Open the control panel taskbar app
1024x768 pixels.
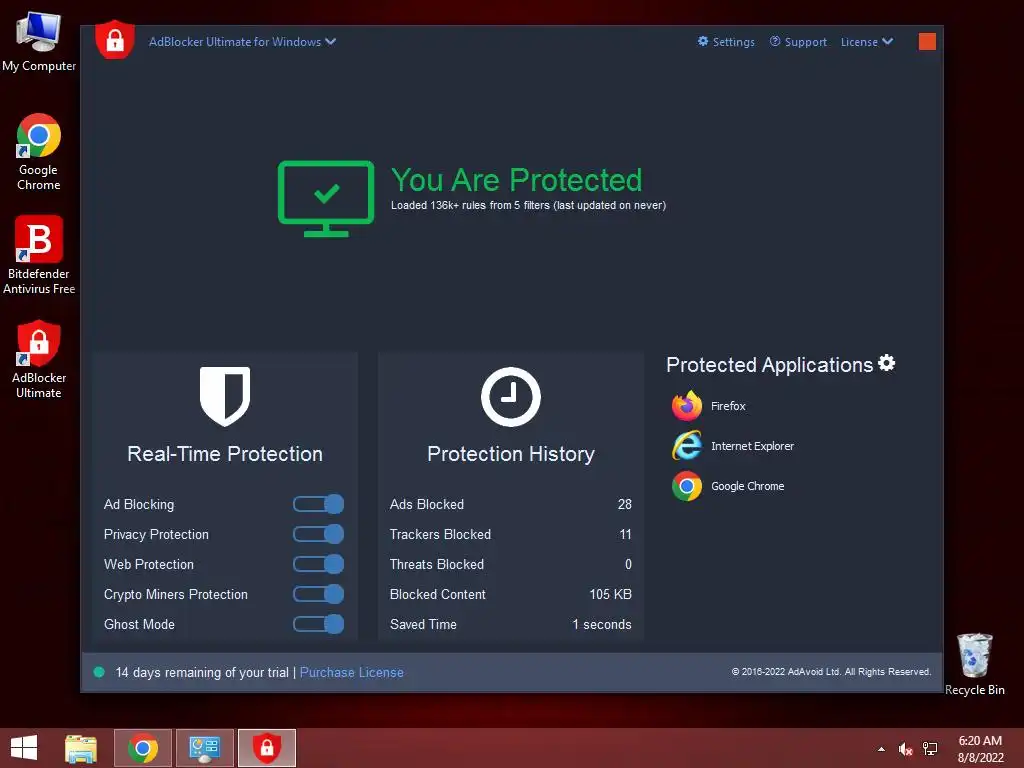[204, 748]
